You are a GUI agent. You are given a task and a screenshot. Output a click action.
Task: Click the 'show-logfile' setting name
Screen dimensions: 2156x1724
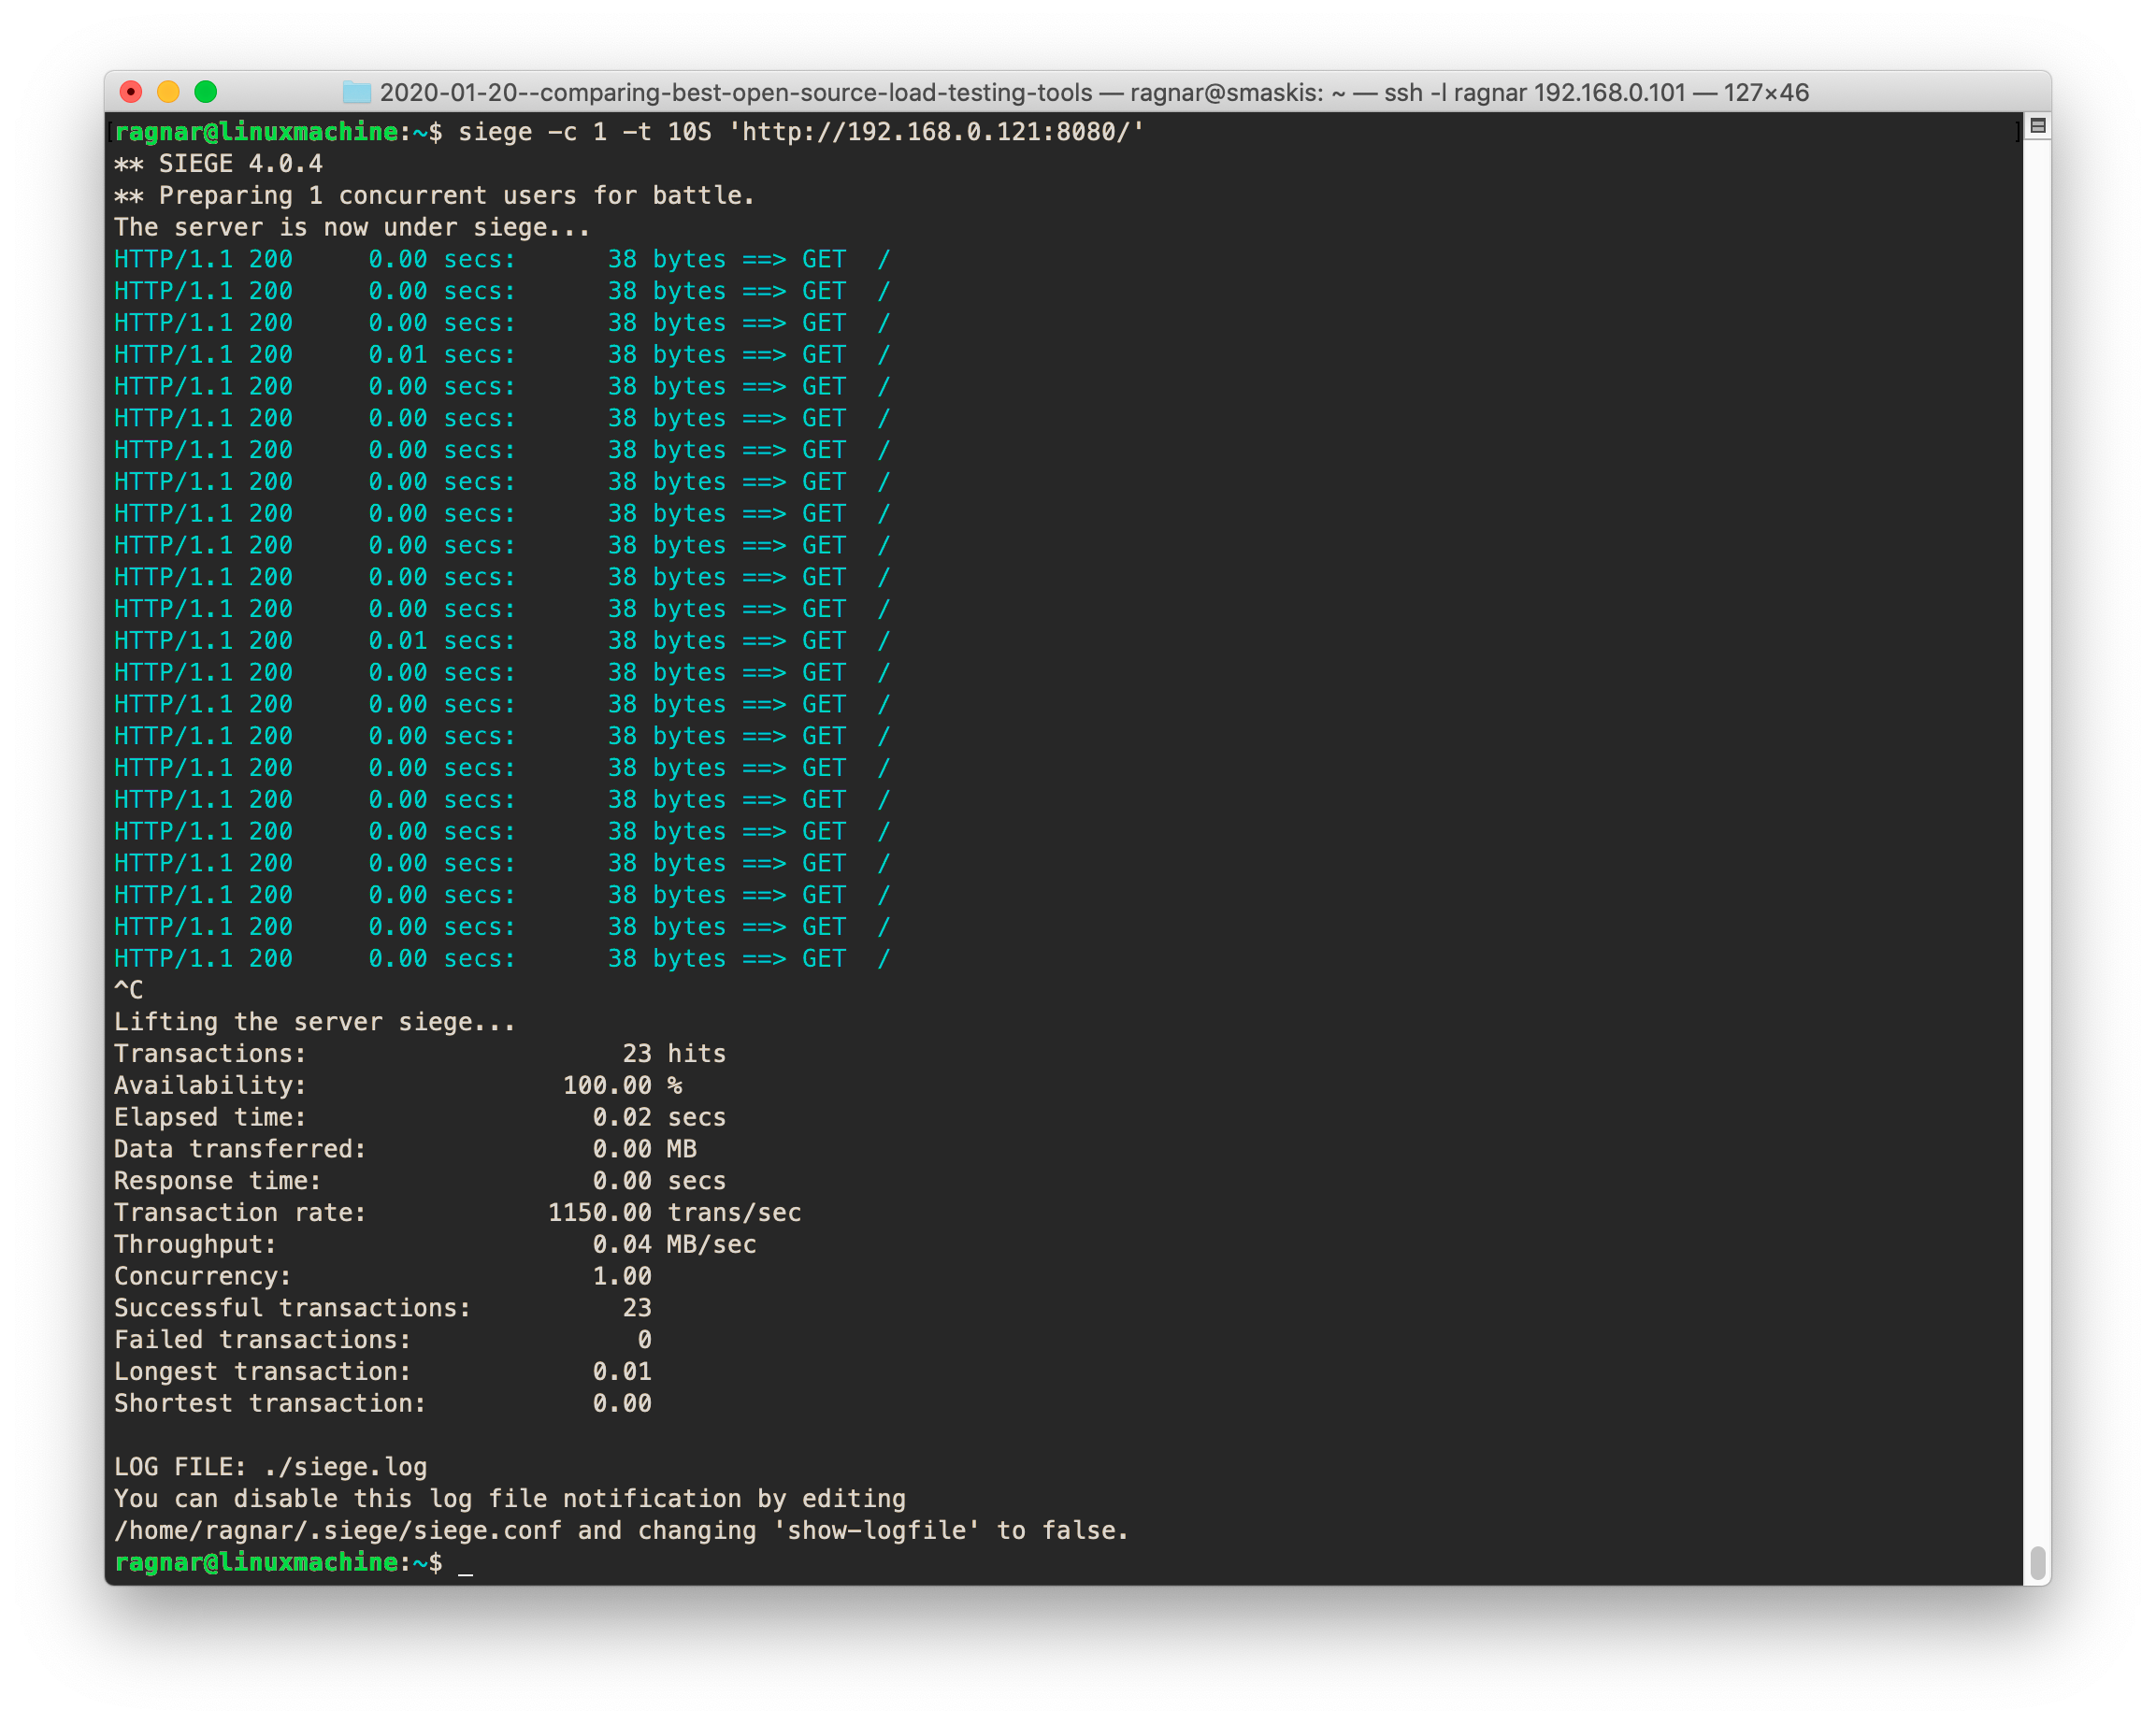[x=876, y=1531]
